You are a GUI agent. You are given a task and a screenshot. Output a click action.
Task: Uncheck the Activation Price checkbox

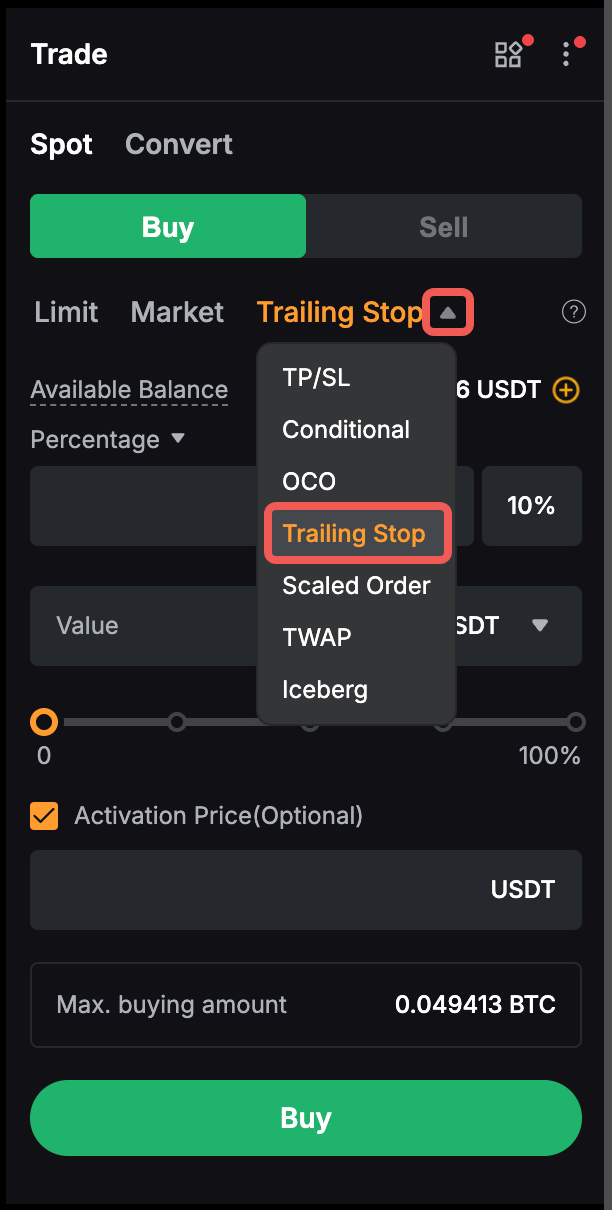pyautogui.click(x=44, y=816)
